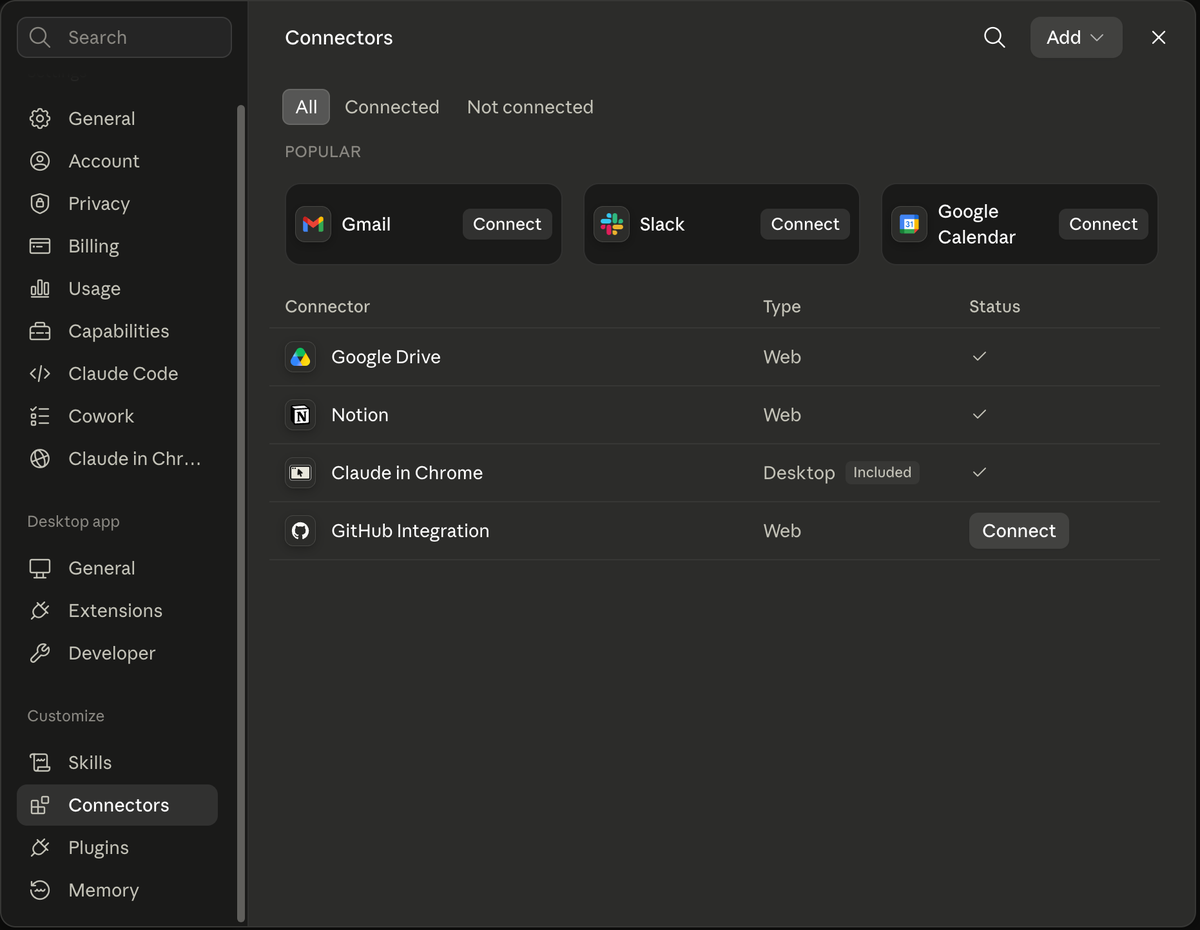Click the Account person icon

40,161
